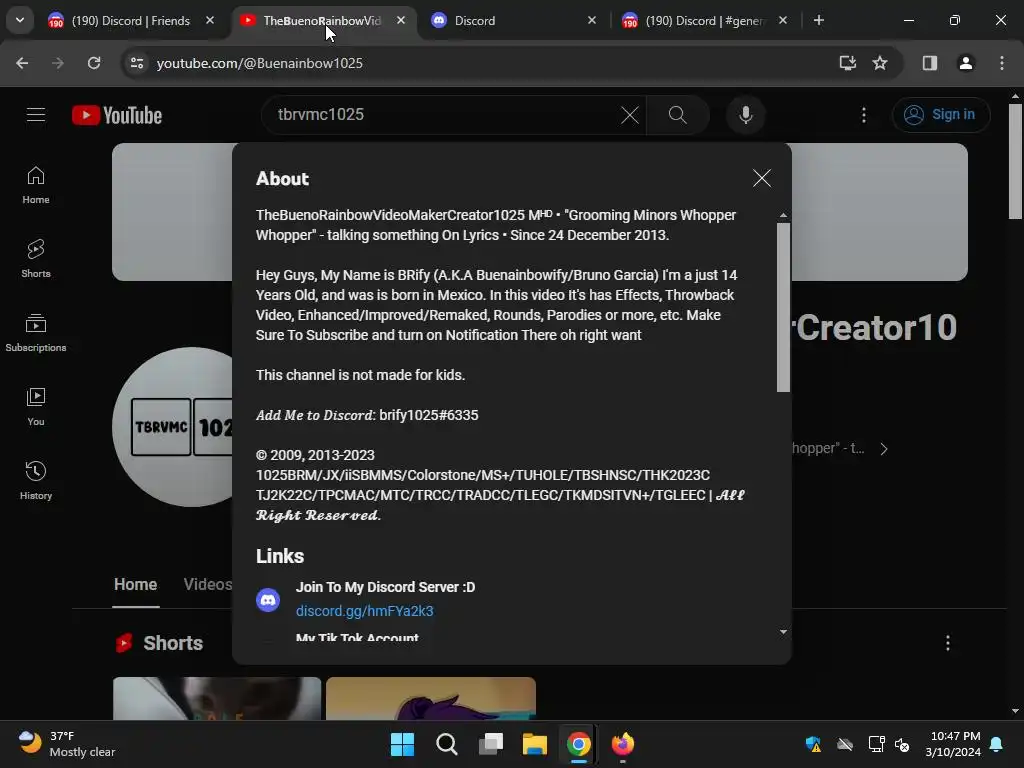Screen dimensions: 1024x768
Task: Click Shorts section heading
Action: coord(173,643)
